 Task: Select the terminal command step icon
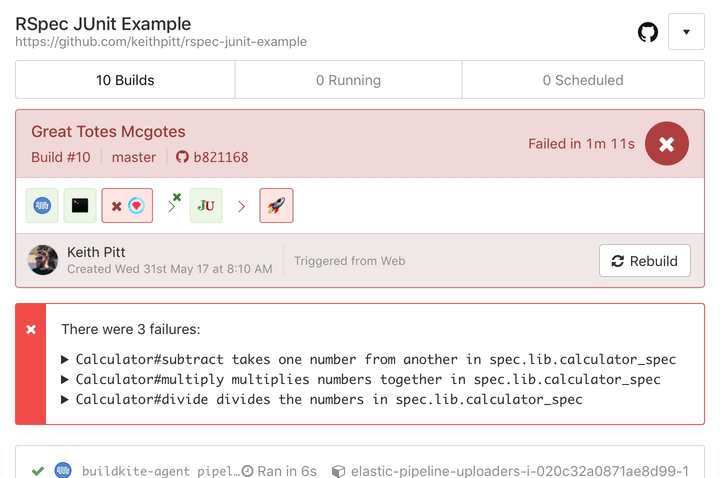[x=80, y=206]
